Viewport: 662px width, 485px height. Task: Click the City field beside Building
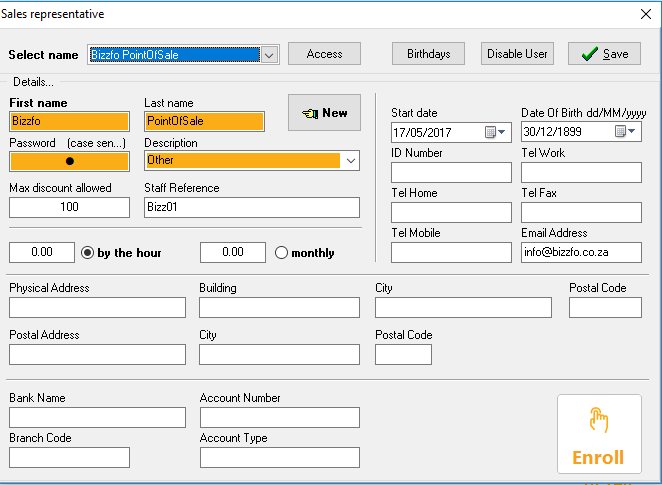click(x=463, y=307)
